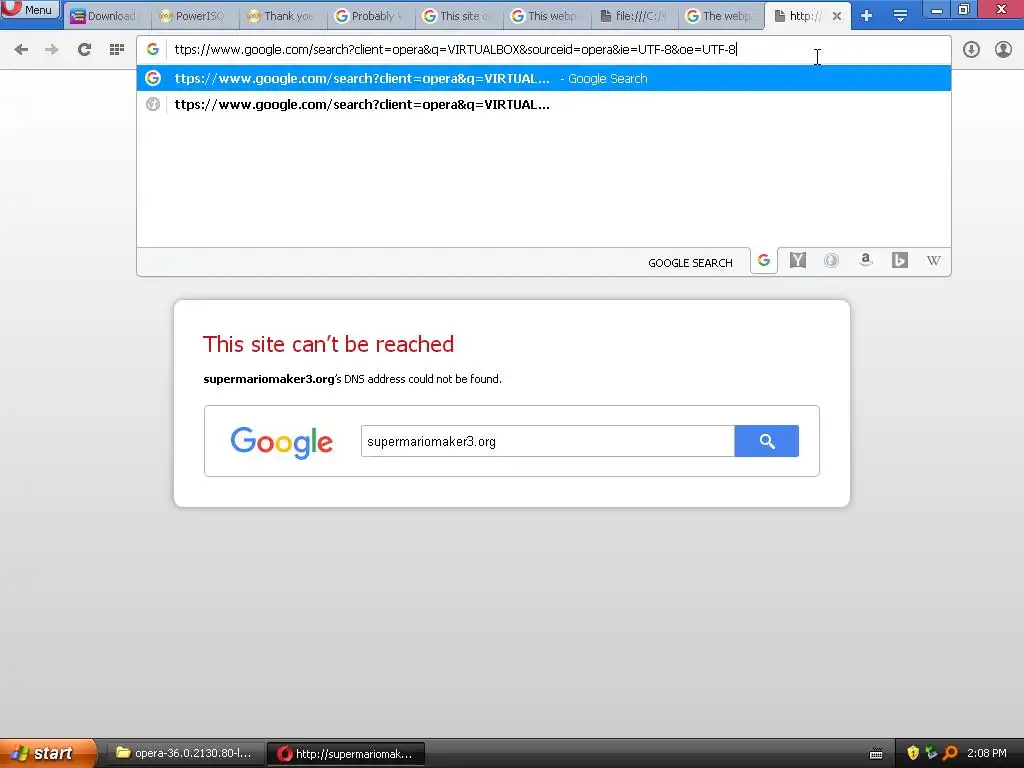Reload the current page
Viewport: 1024px width, 768px height.
[x=84, y=50]
